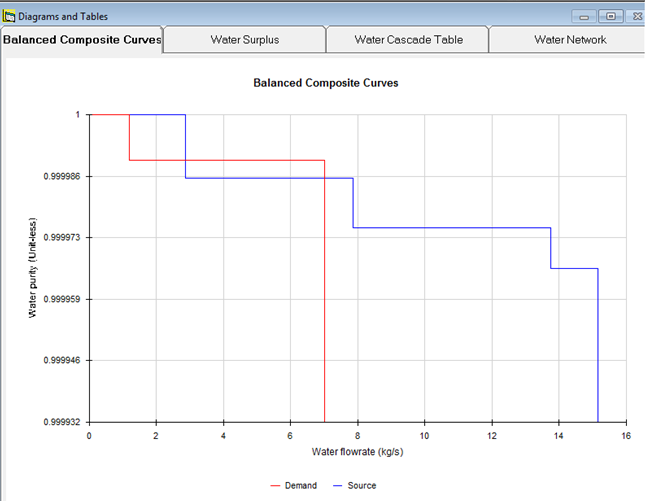Click the blue Source legend line marker
Viewport: 645px width, 501px height.
click(337, 486)
